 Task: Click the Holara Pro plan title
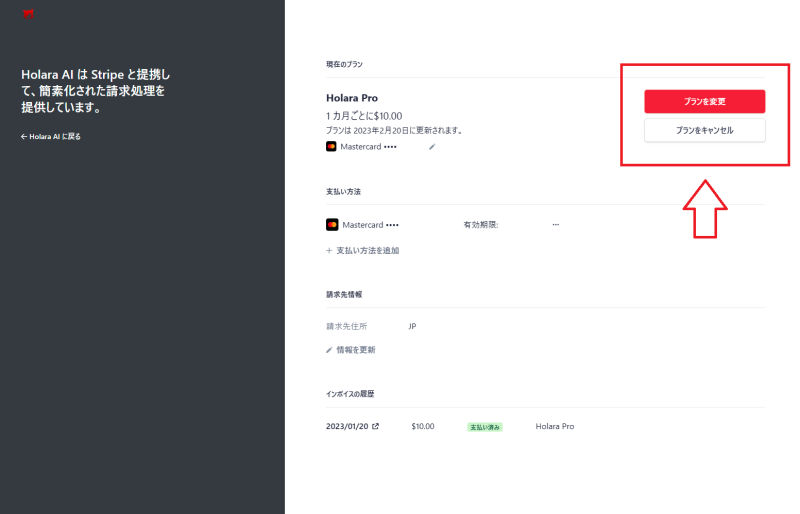(x=352, y=98)
